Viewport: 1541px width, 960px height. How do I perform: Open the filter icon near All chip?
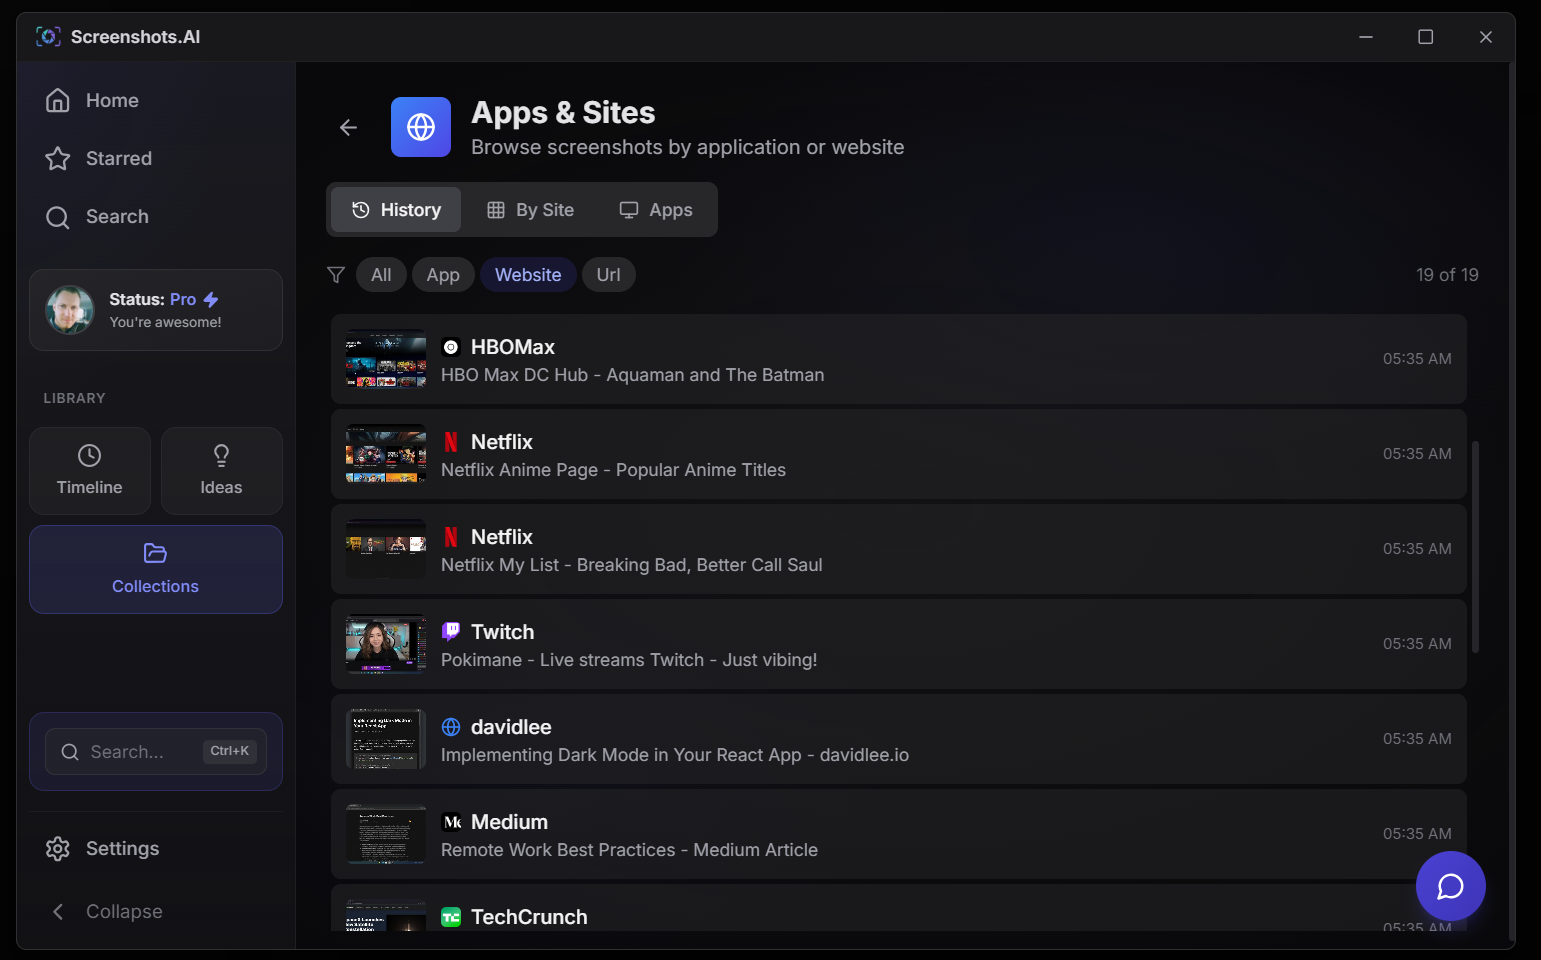point(336,274)
